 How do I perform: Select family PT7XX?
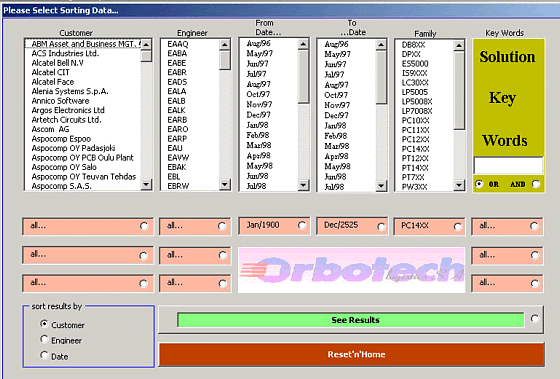click(413, 177)
